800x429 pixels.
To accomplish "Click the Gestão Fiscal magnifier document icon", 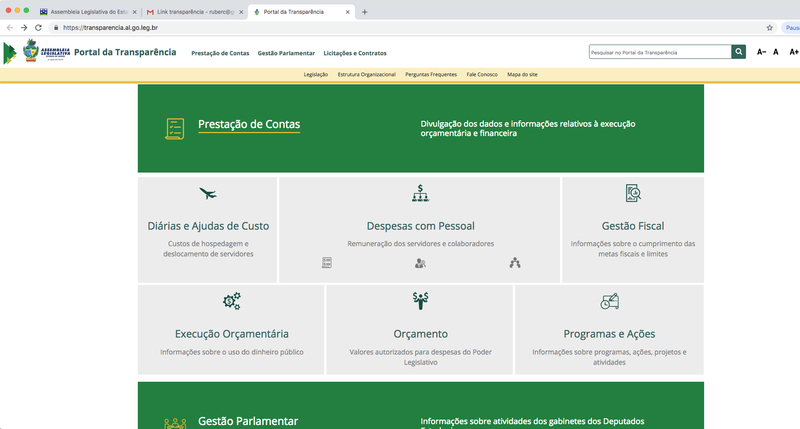I will pos(632,193).
